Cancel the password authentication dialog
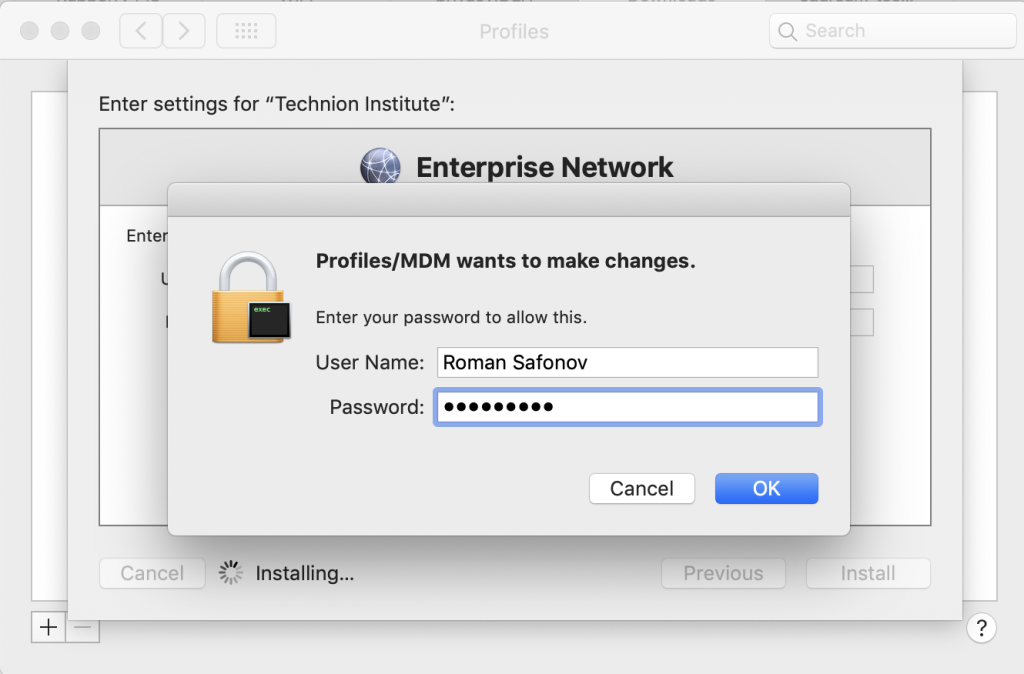The image size is (1024, 674). [642, 489]
